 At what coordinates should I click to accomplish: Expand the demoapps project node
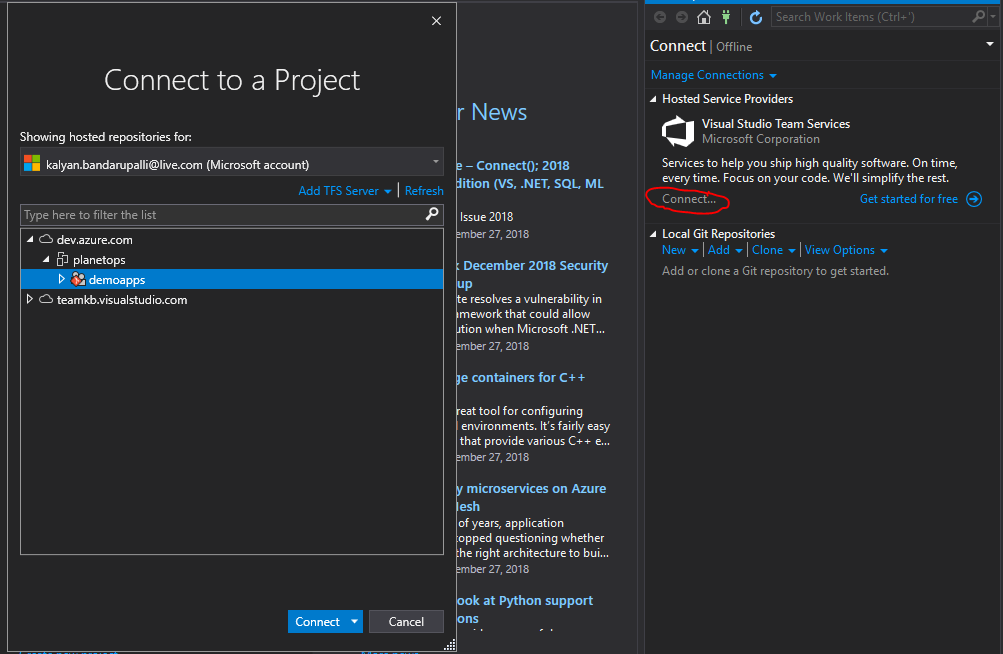[x=61, y=279]
